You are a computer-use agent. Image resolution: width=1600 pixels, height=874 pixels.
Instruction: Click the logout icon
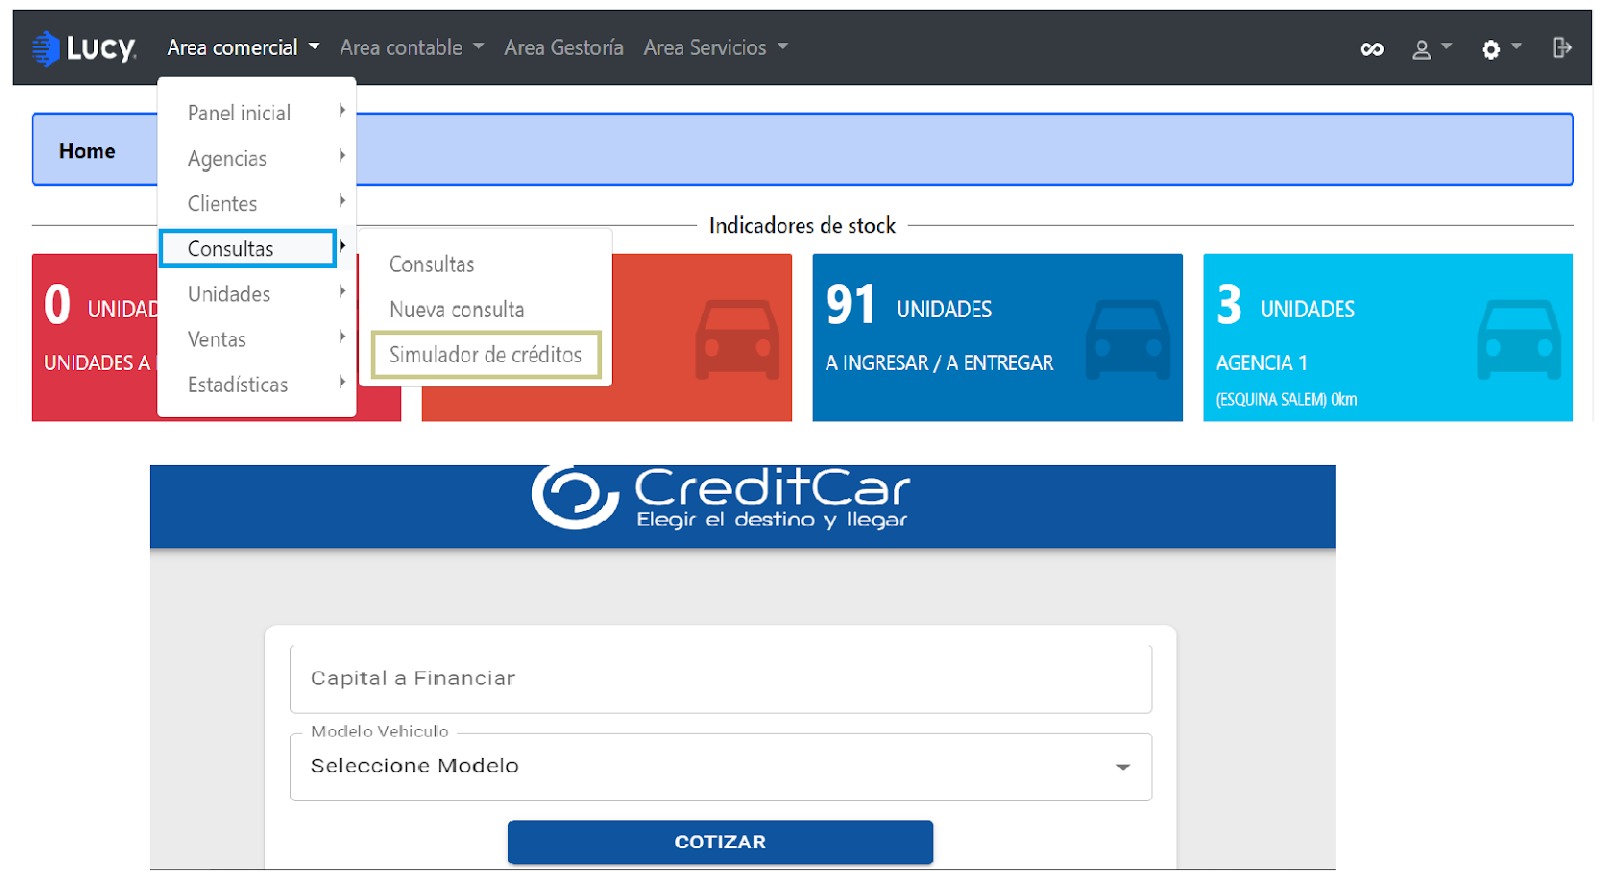[x=1562, y=48]
